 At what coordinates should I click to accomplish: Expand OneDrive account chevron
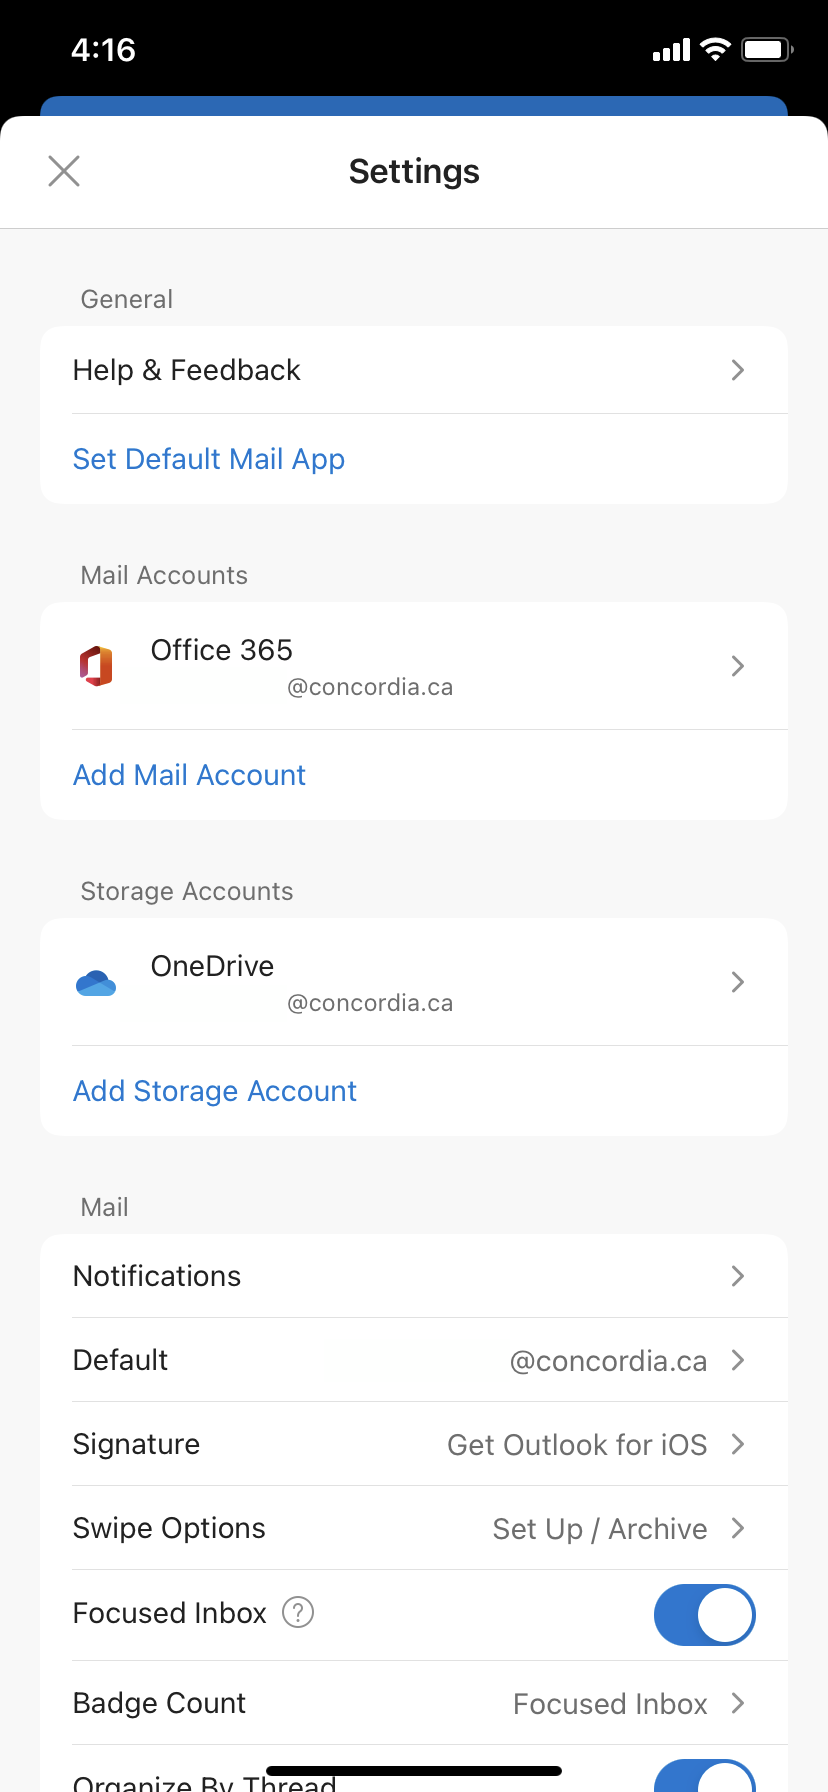point(738,982)
